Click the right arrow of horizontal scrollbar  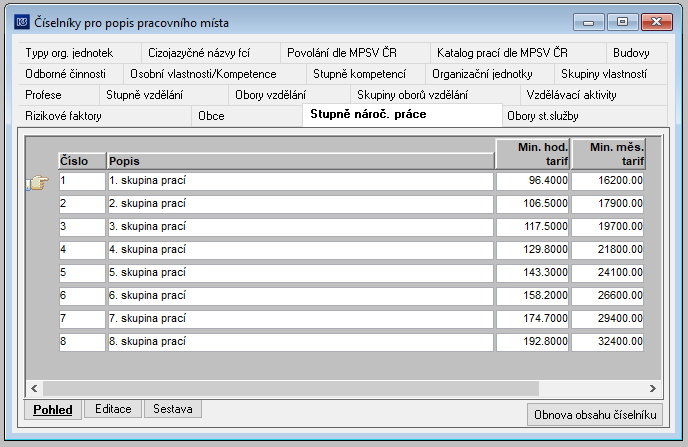coord(653,388)
